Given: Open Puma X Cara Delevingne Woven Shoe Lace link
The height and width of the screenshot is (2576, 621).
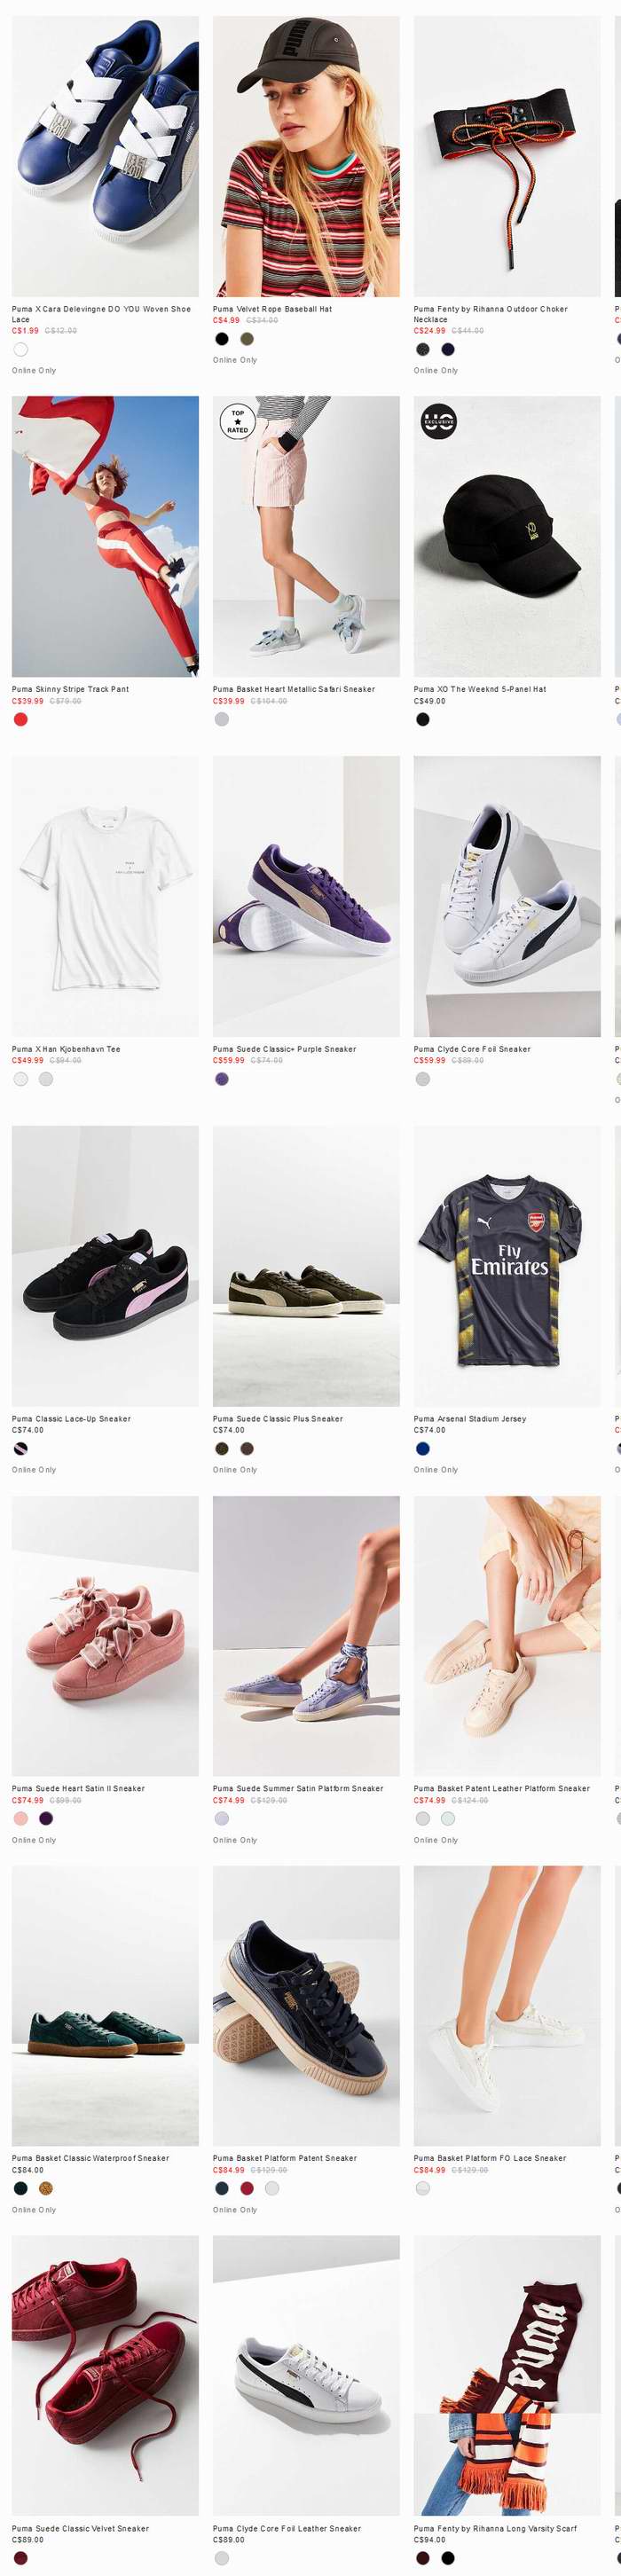Looking at the screenshot, I should coord(101,314).
